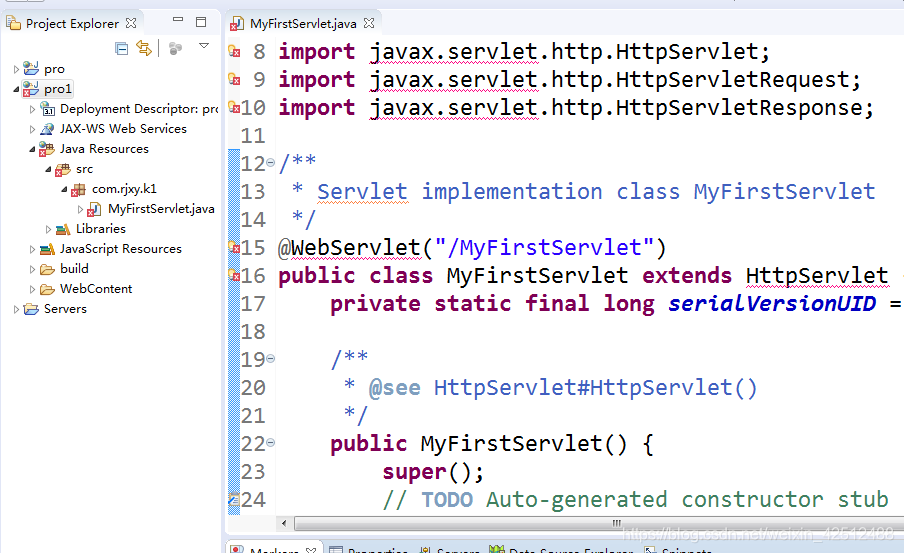
Task: Select Java Resources in tree
Action: (x=104, y=149)
